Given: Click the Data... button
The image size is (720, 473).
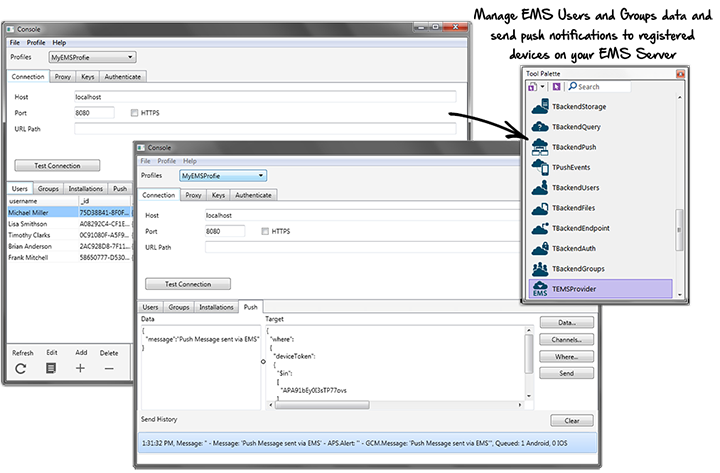Looking at the screenshot, I should coord(567,323).
